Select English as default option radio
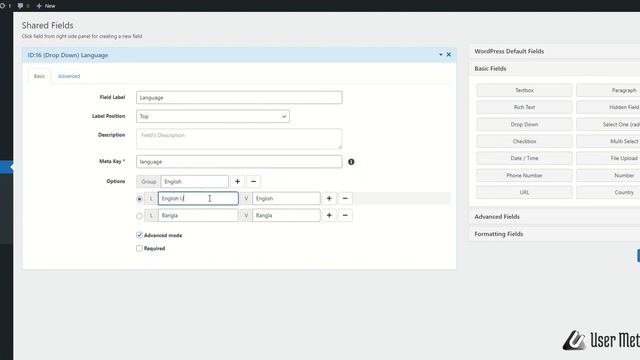The image size is (640, 360). (x=140, y=199)
